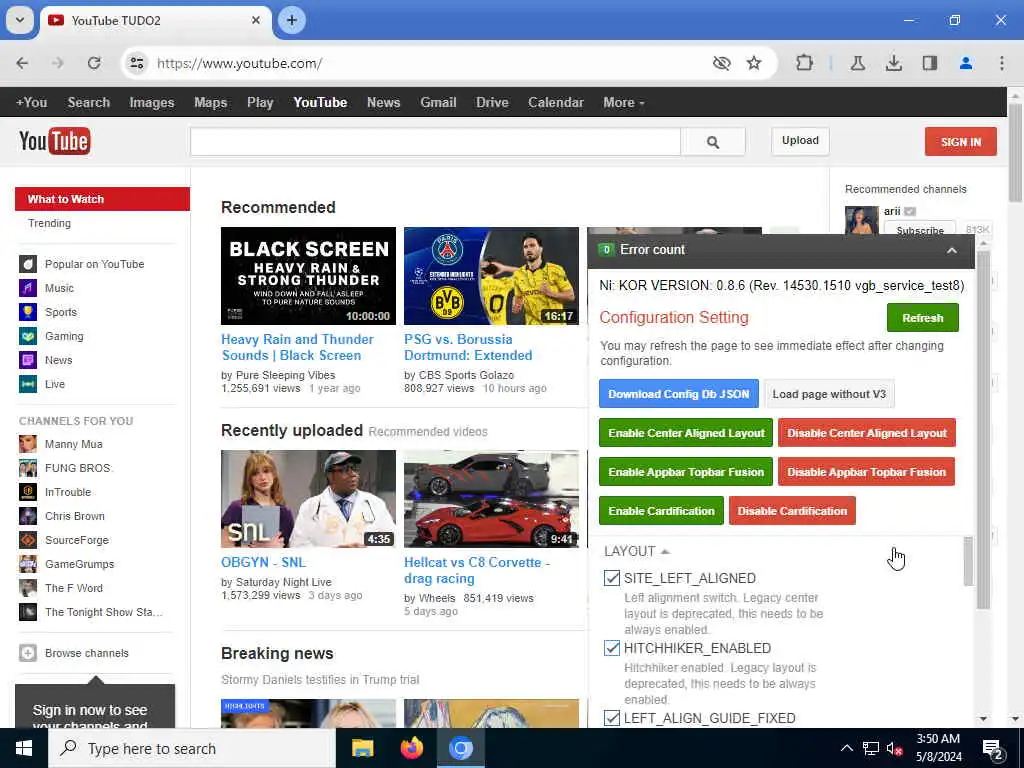The width and height of the screenshot is (1024, 768).
Task: Click Enable Center Aligned Layout
Action: pos(686,433)
